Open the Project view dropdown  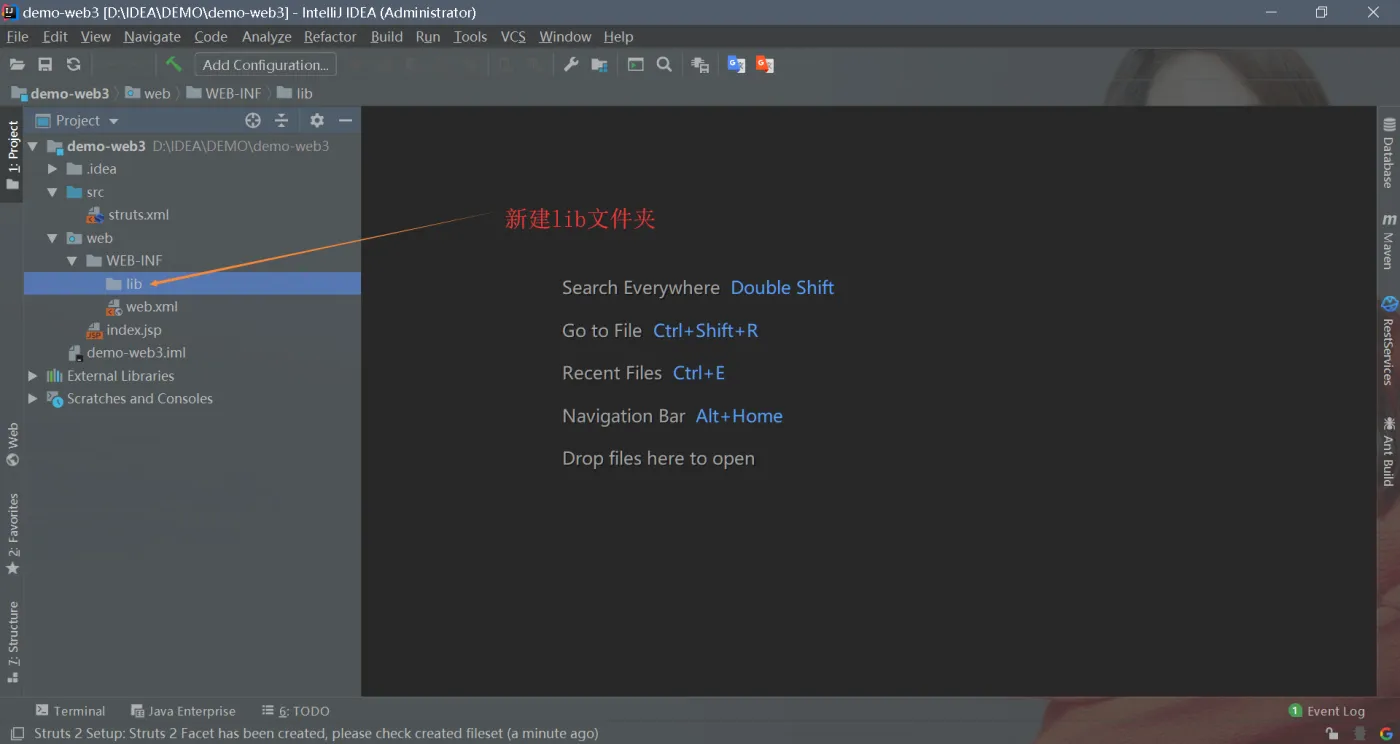tap(78, 120)
